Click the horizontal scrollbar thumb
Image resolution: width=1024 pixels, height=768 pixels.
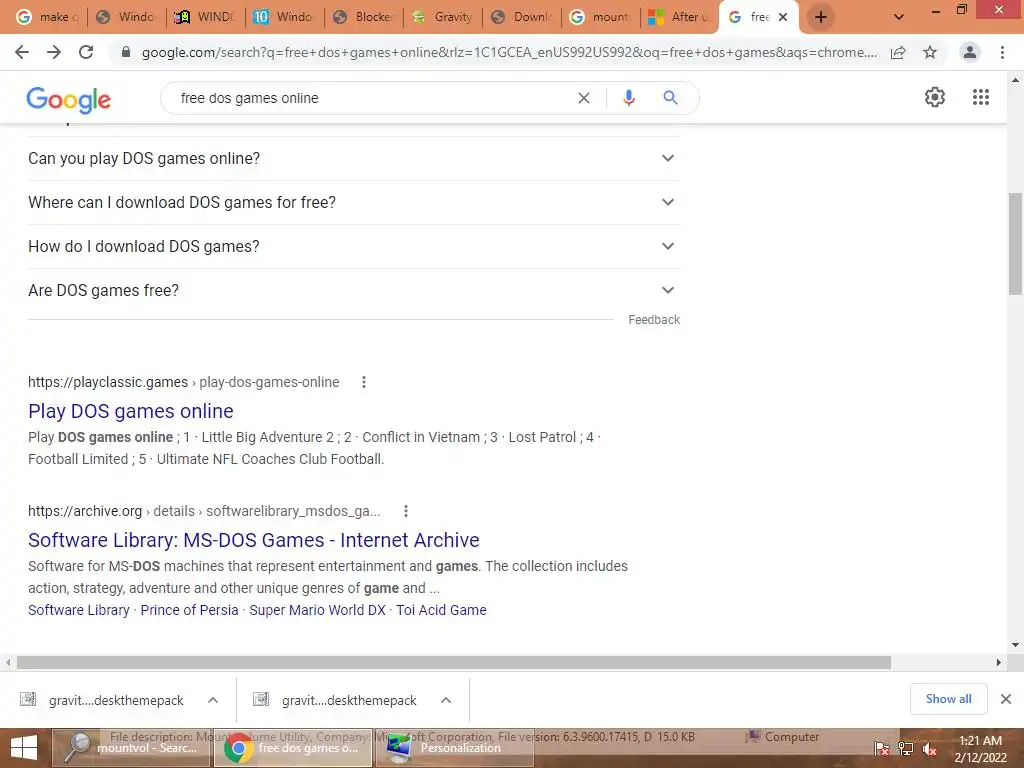point(454,662)
